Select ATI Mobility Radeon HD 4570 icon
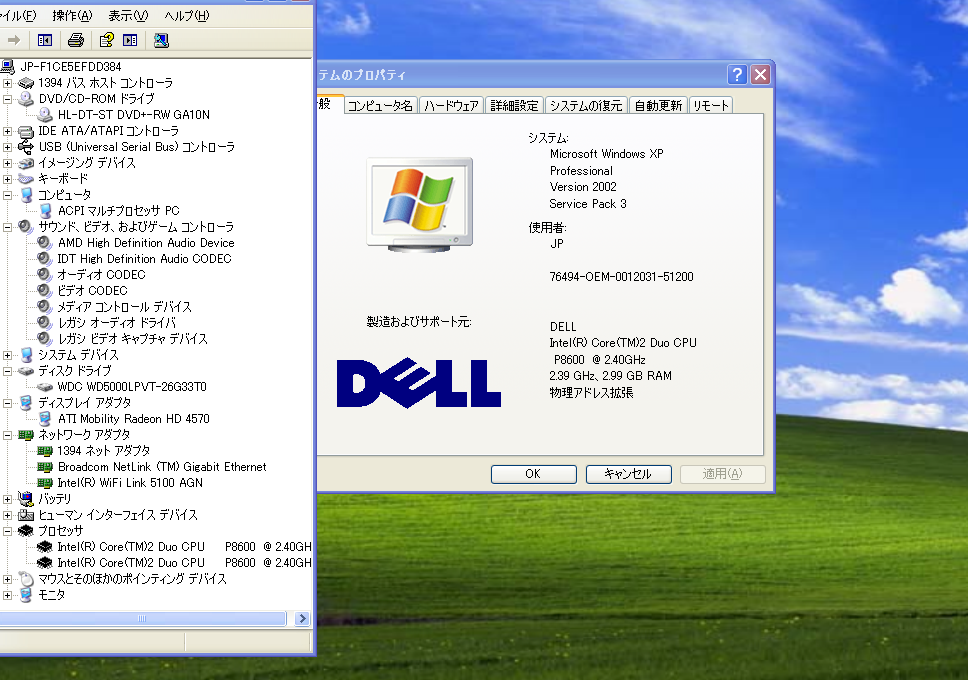This screenshot has height=680, width=968. point(45,419)
